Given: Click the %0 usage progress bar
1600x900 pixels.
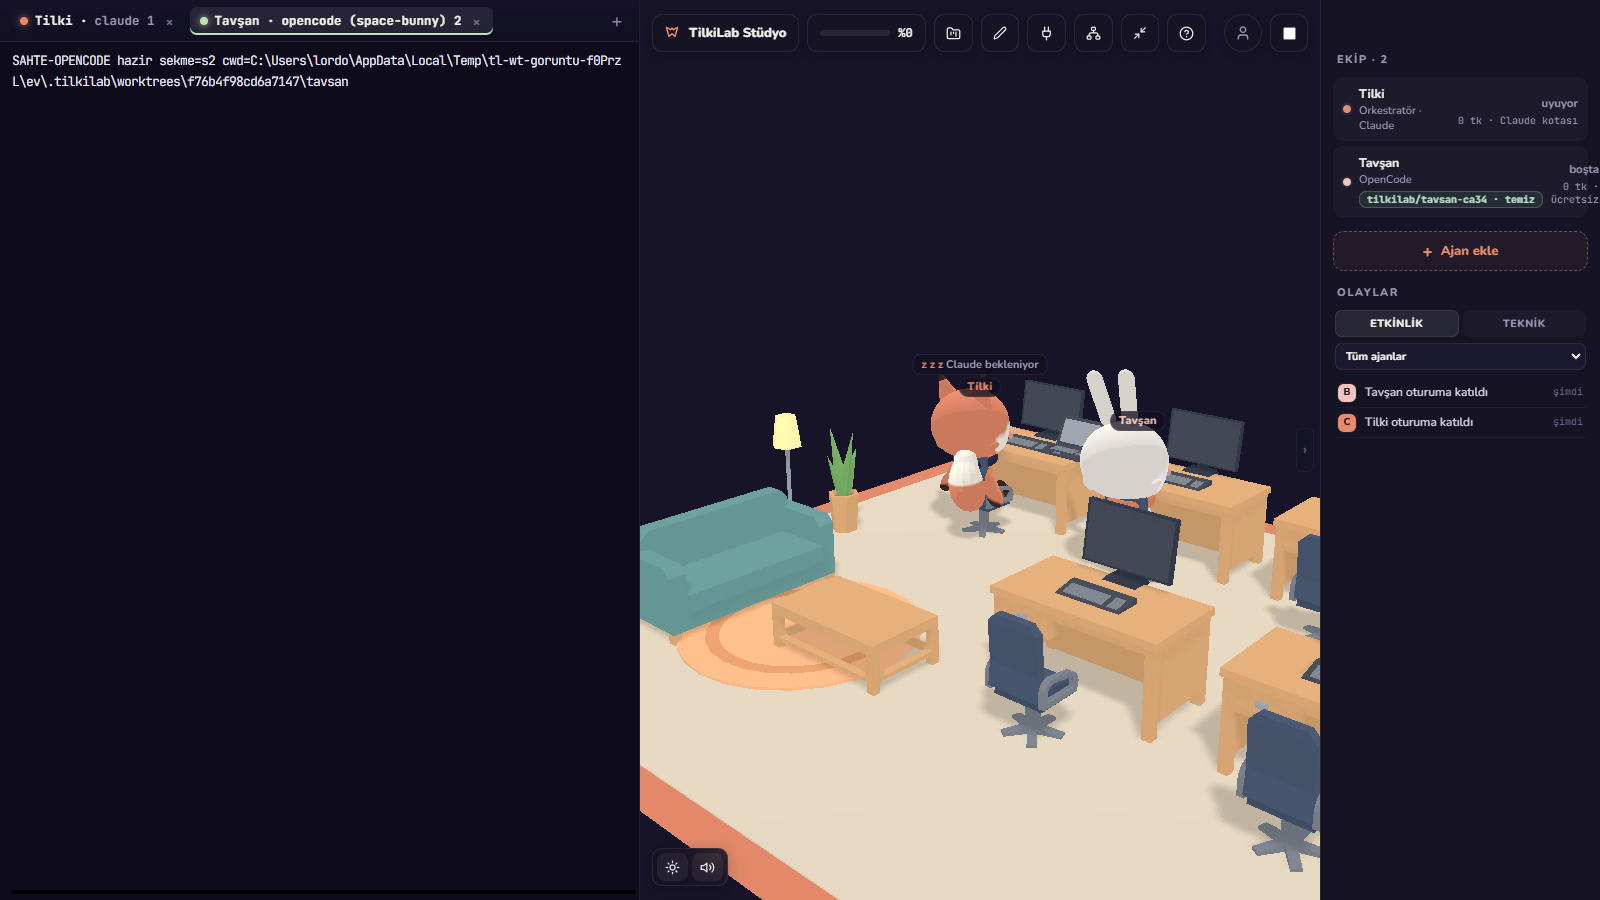Looking at the screenshot, I should click(x=866, y=33).
